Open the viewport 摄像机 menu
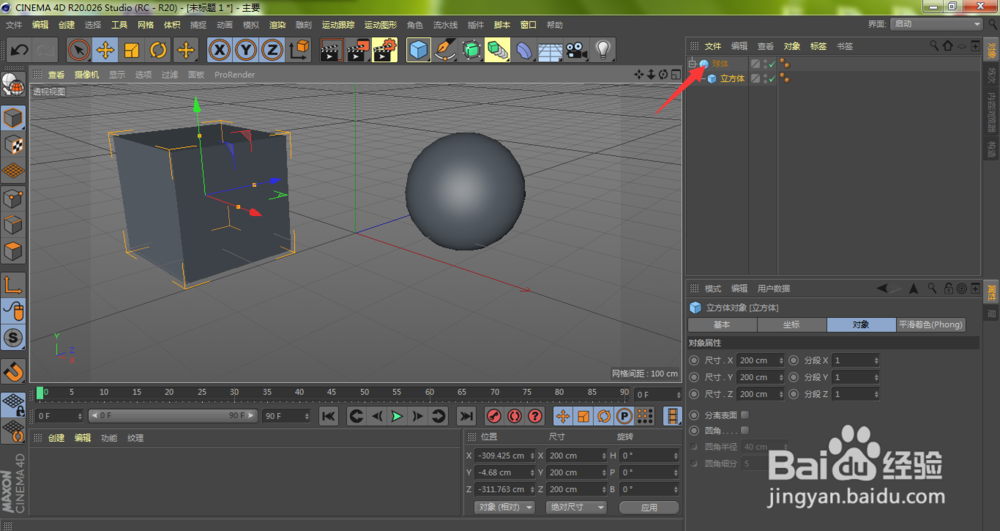Screen dimensions: 1000x531 coord(87,75)
